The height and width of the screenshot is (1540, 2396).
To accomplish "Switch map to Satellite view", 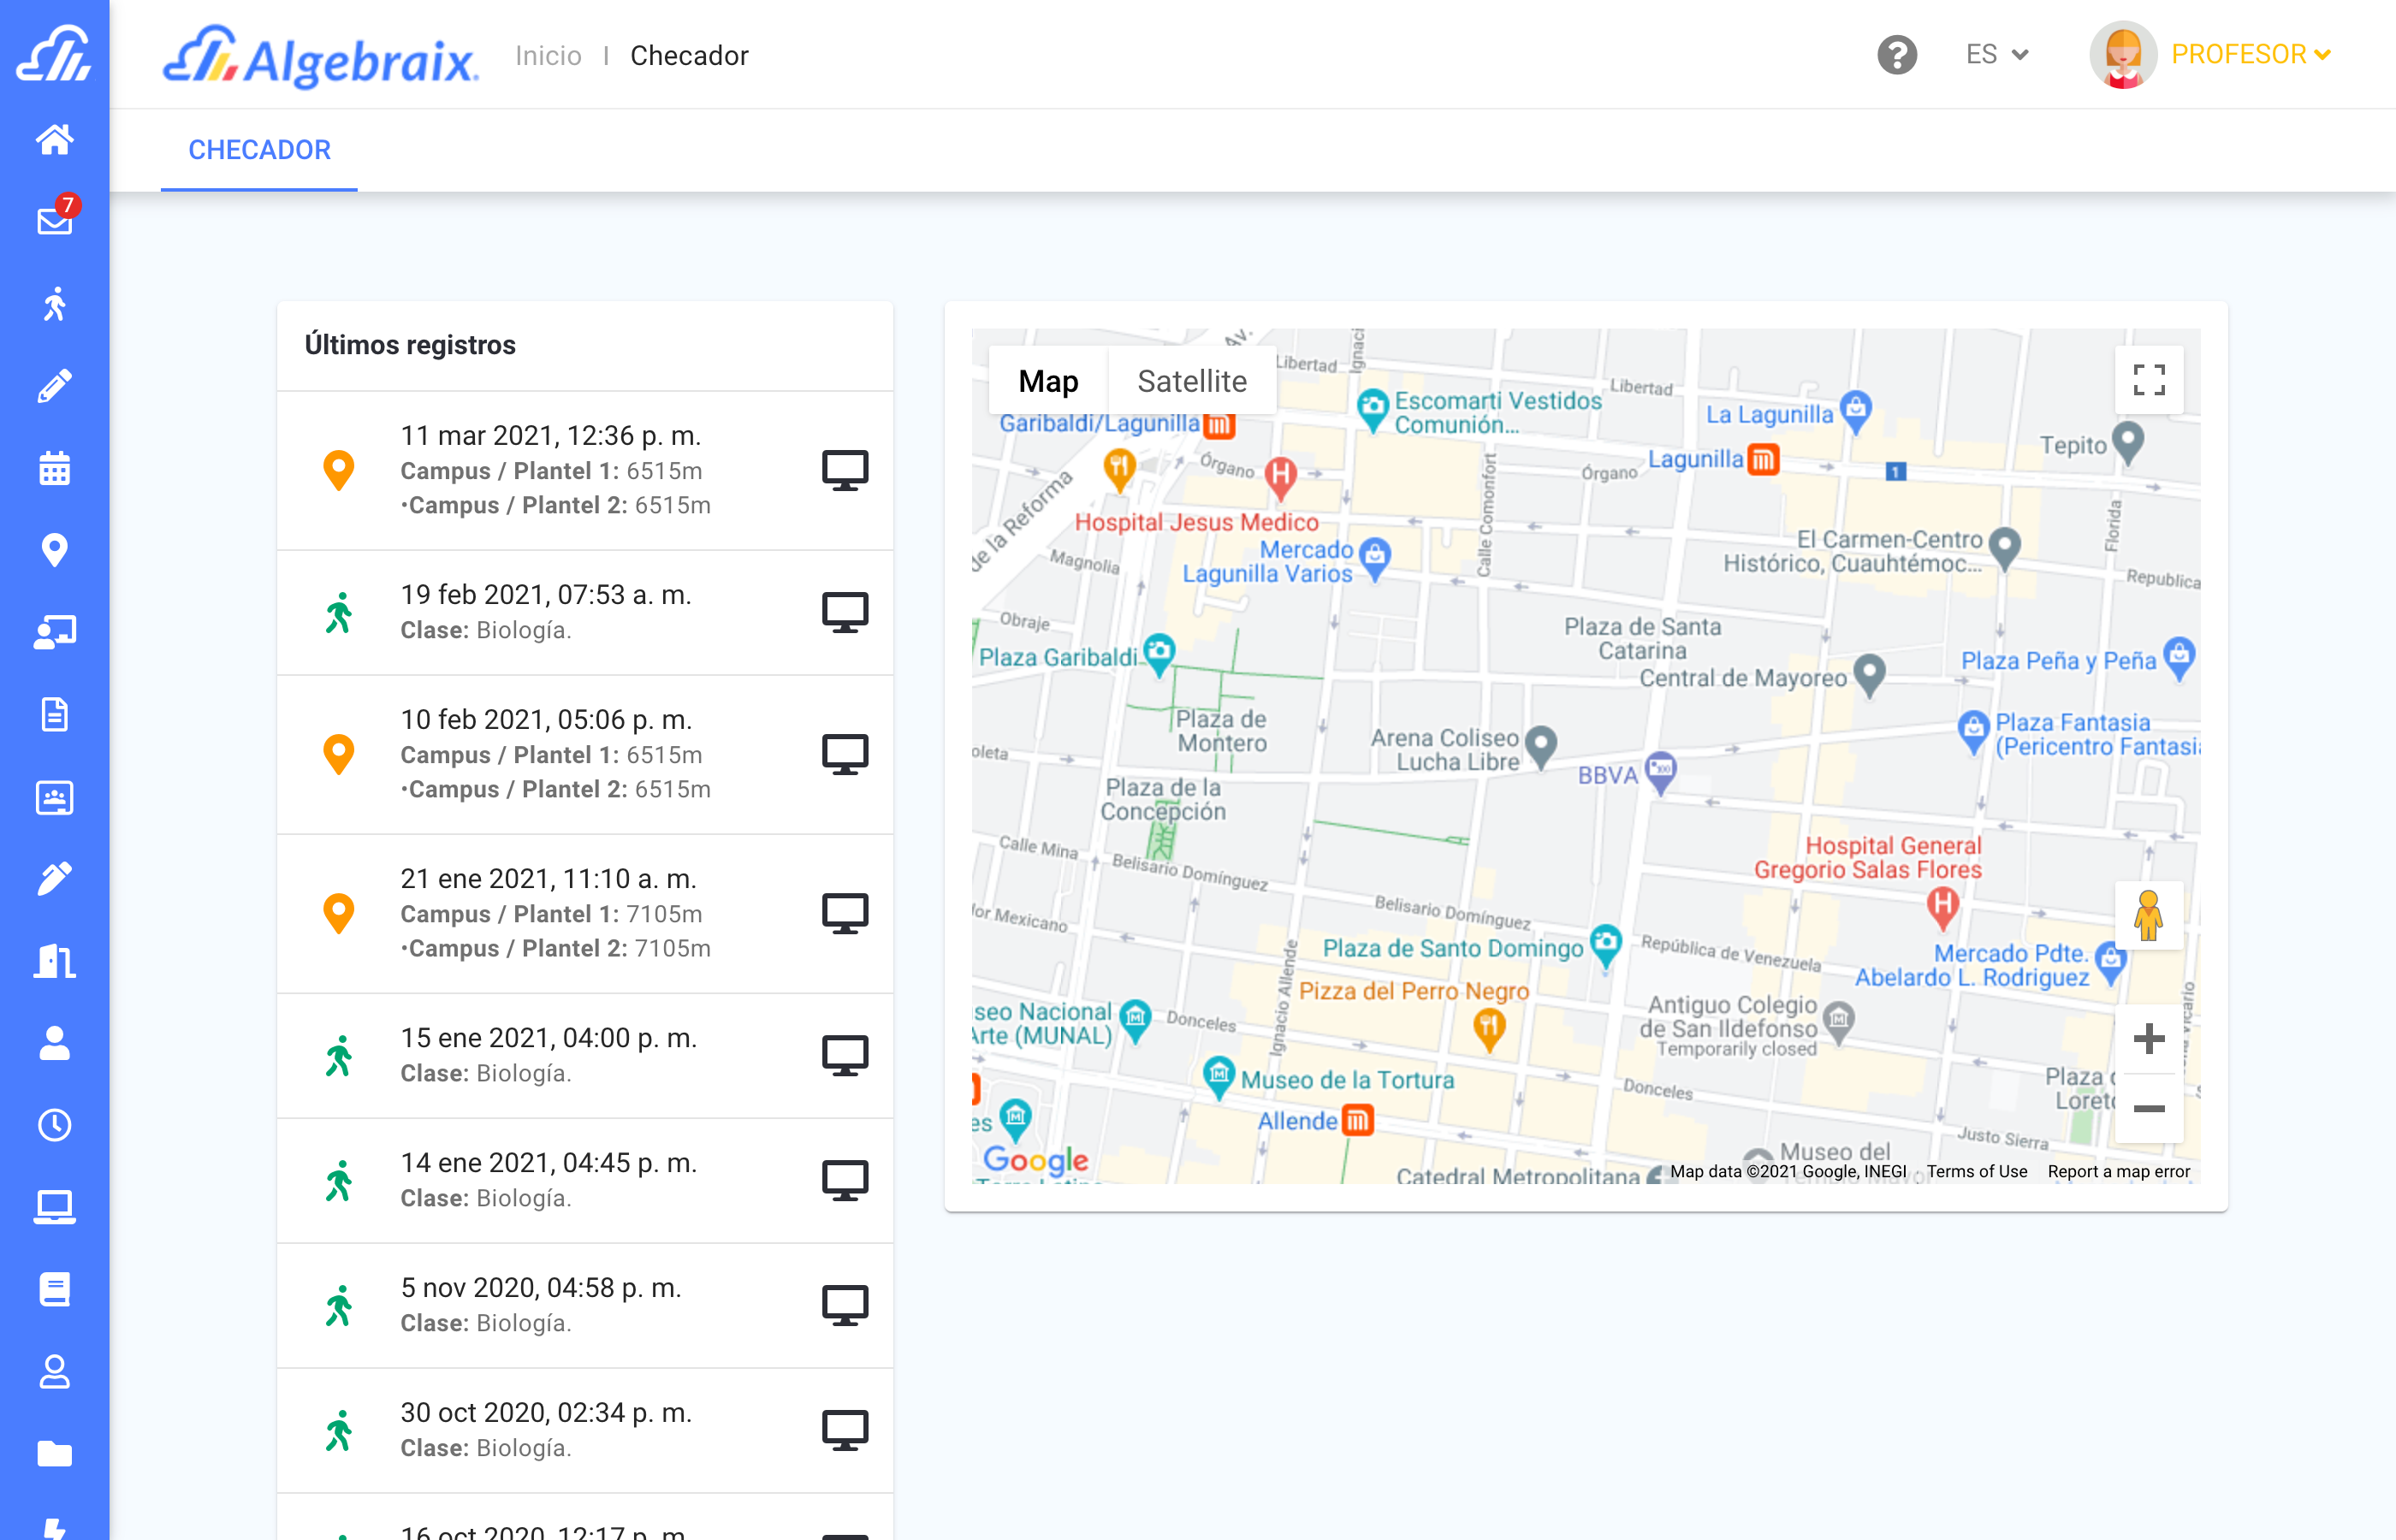I will [1191, 381].
